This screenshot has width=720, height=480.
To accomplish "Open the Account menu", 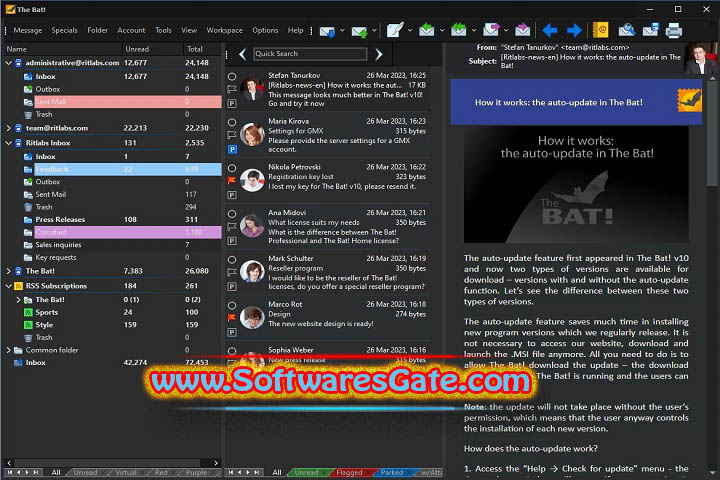I will click(131, 30).
